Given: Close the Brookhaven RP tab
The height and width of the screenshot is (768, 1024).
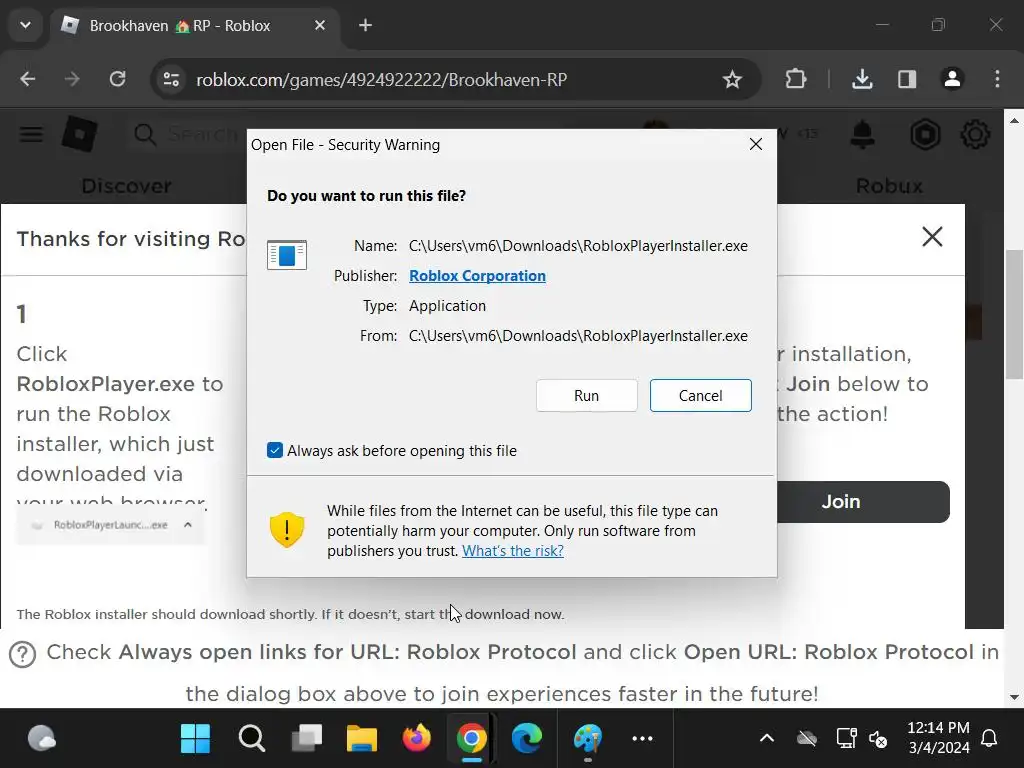Looking at the screenshot, I should click(319, 25).
